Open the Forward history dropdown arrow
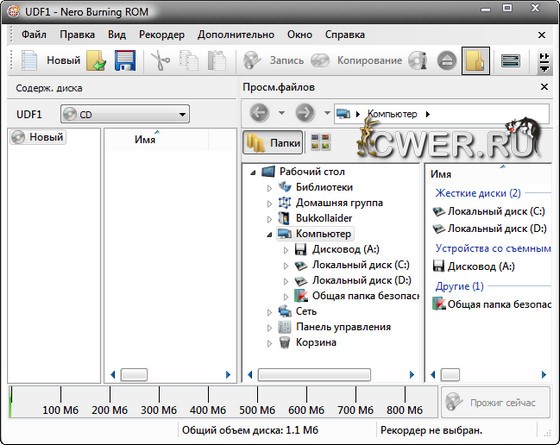The image size is (560, 445). pyautogui.click(x=327, y=113)
